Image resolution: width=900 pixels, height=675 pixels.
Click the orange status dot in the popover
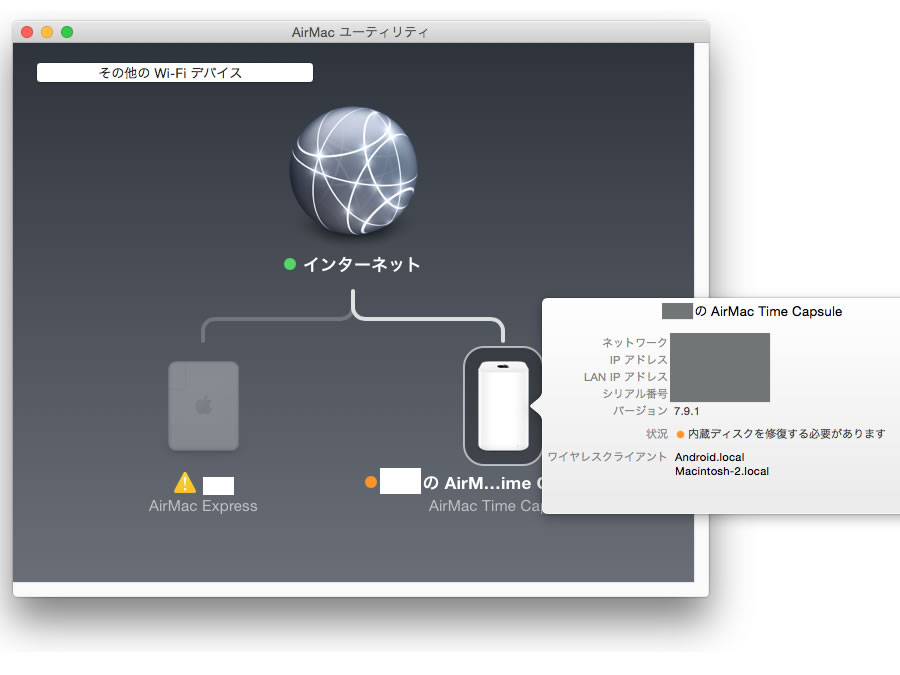680,435
